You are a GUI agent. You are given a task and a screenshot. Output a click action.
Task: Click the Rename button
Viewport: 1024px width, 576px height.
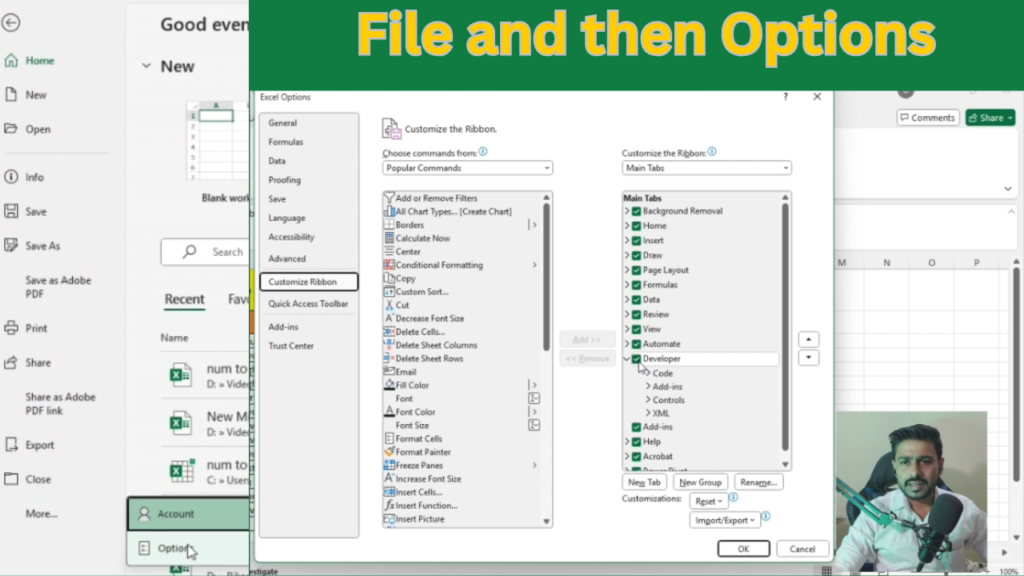click(758, 482)
